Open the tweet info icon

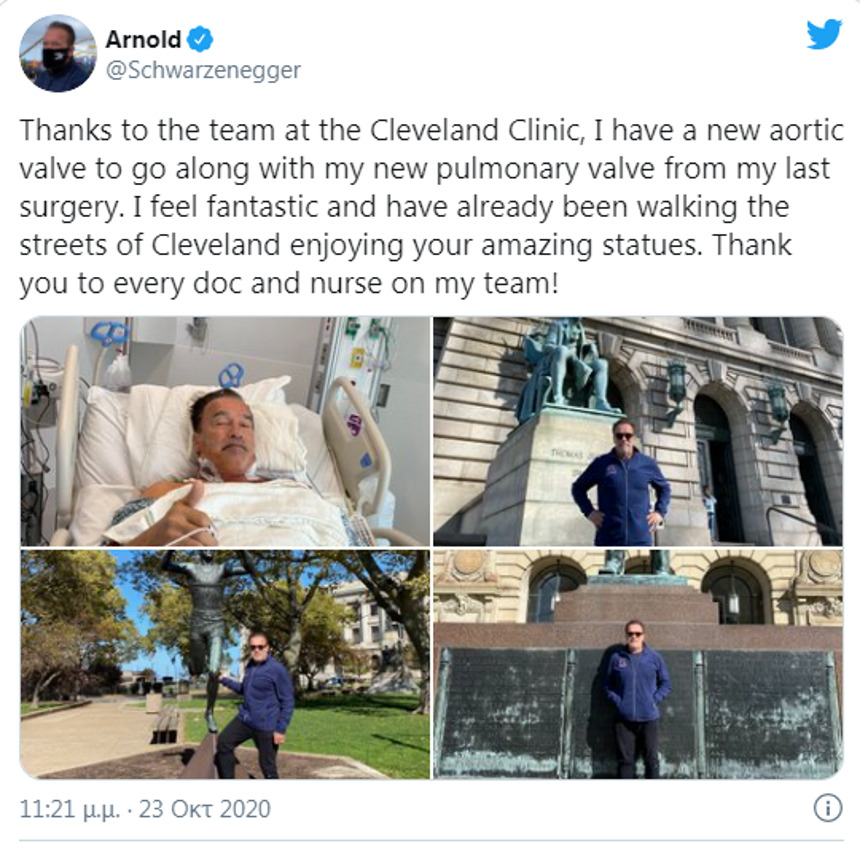(x=828, y=808)
